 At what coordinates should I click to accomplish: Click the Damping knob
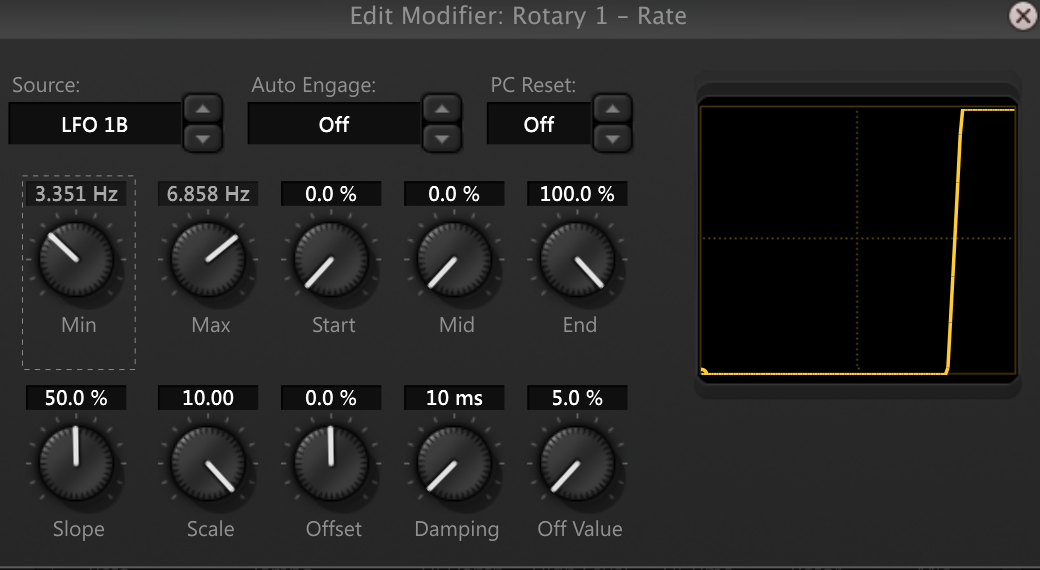(x=455, y=462)
